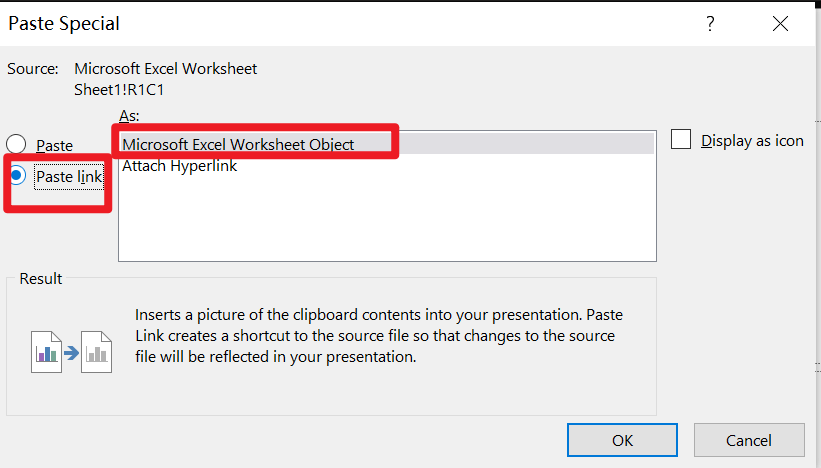Click the Result description paragraph
The height and width of the screenshot is (468, 821).
379,336
